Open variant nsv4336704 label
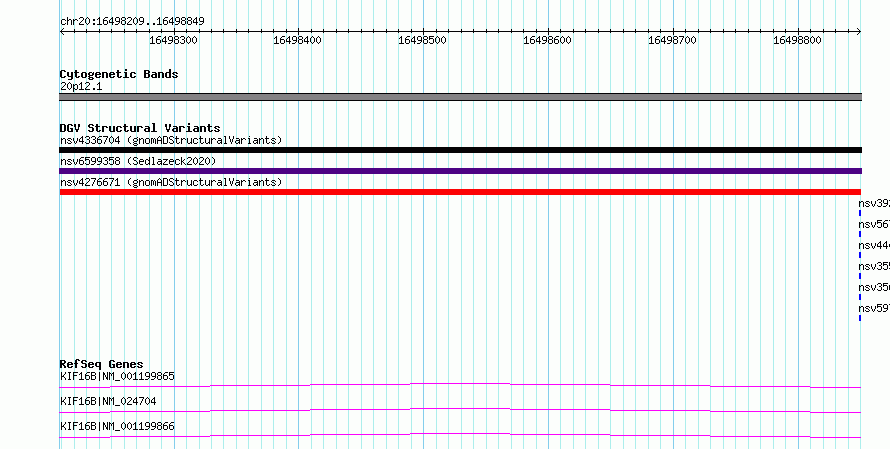Screen dimensions: 890x449 pos(171,140)
